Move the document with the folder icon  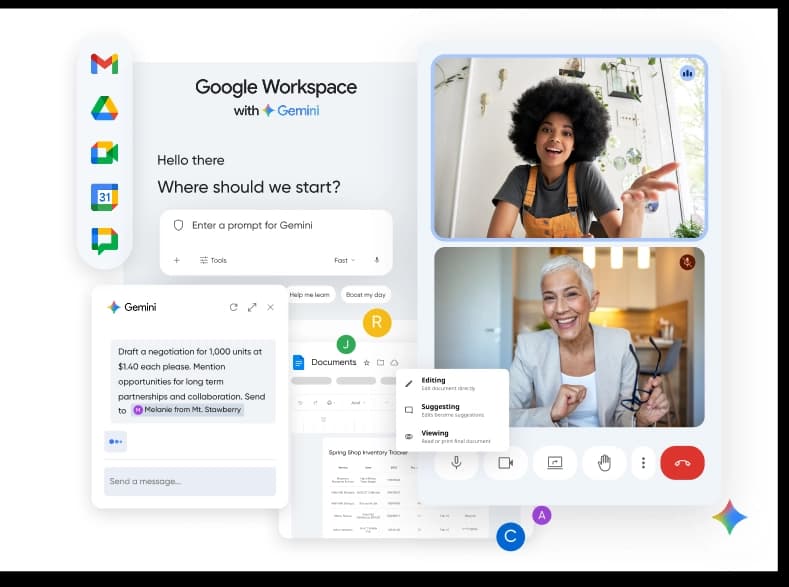(x=380, y=362)
